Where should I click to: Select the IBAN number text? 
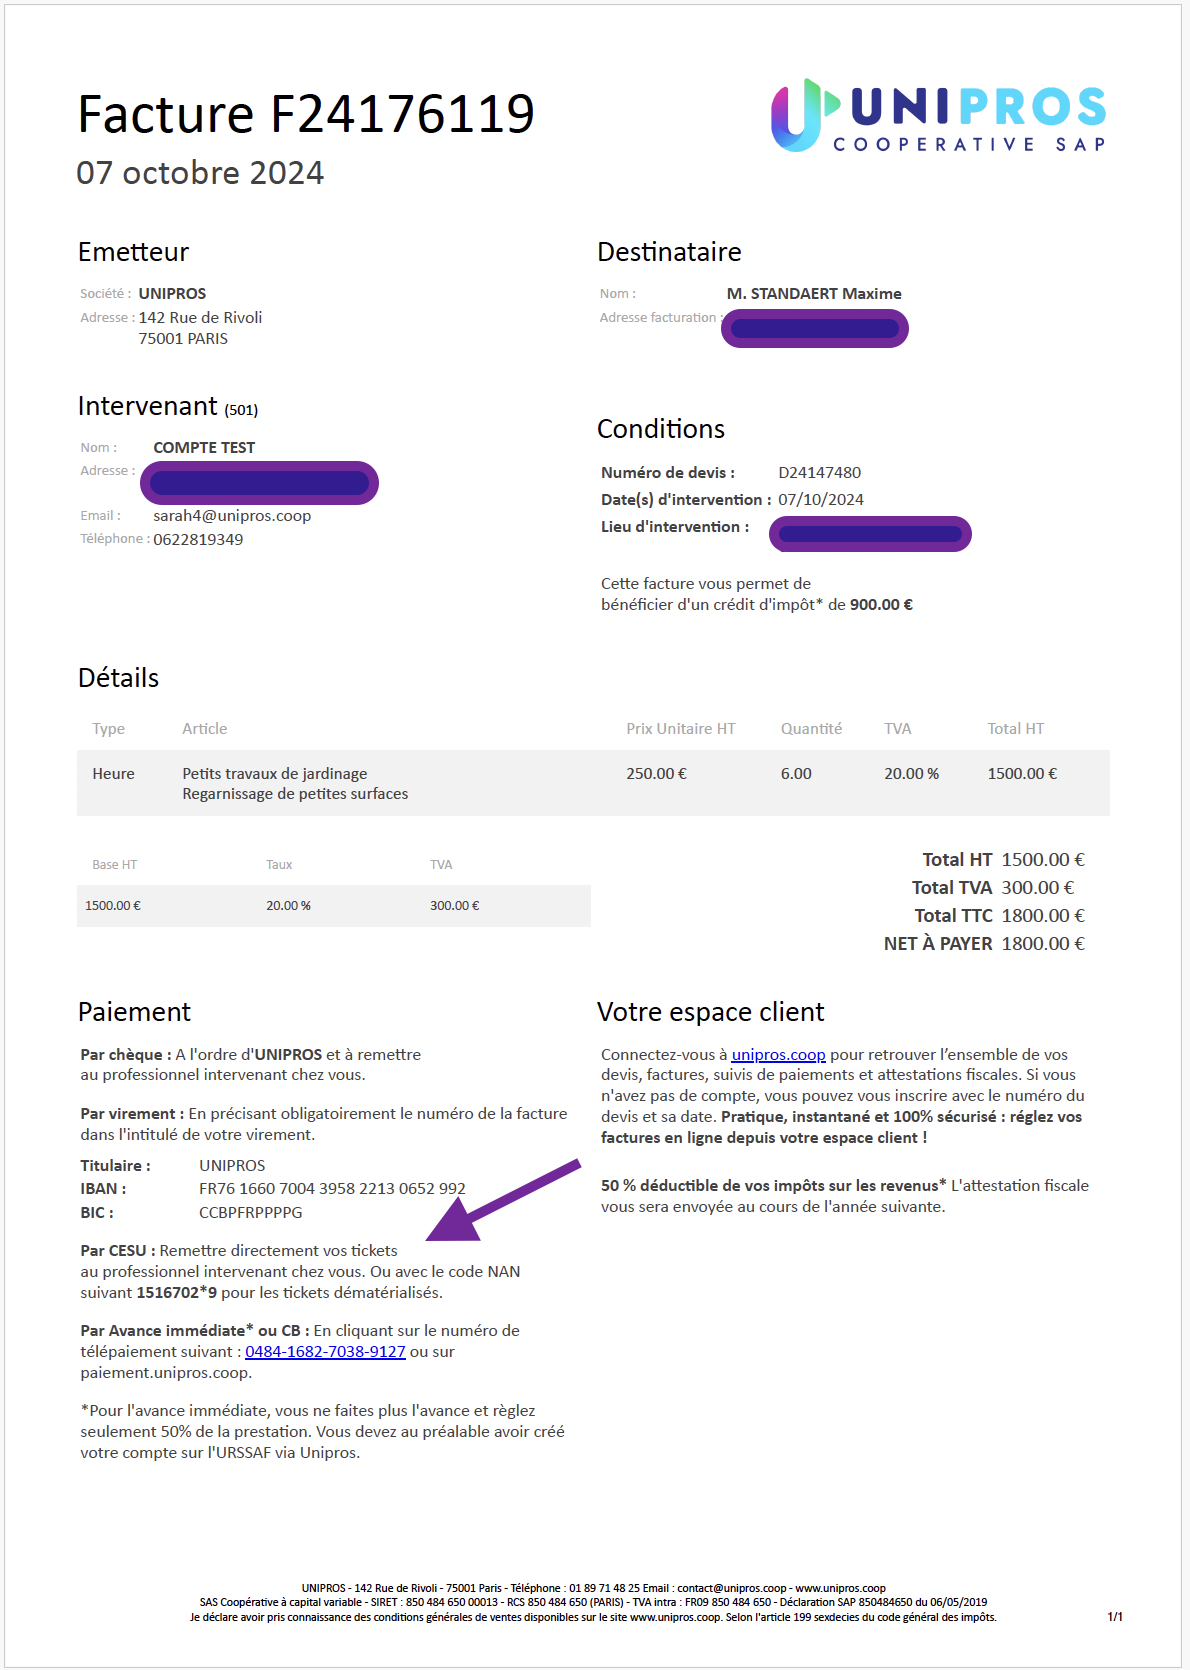(x=332, y=1189)
